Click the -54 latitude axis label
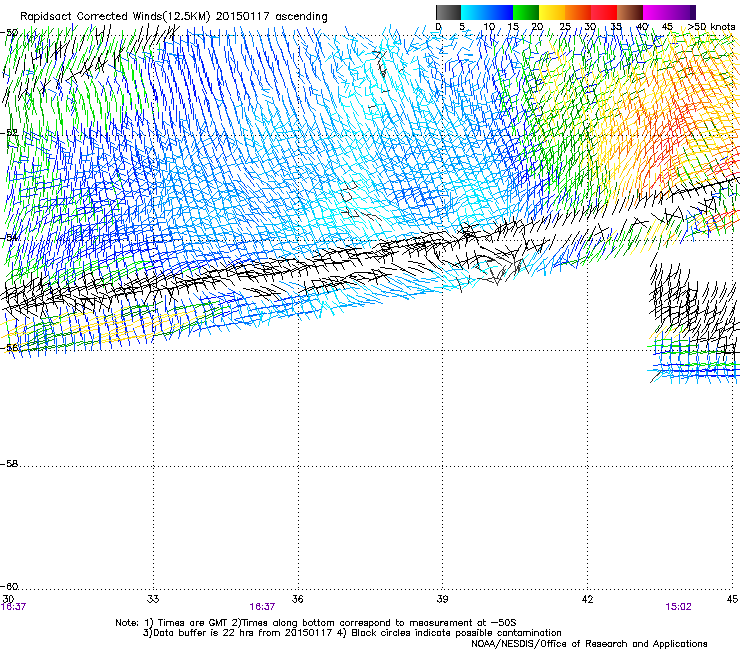The height and width of the screenshot is (650, 740). tap(9, 237)
